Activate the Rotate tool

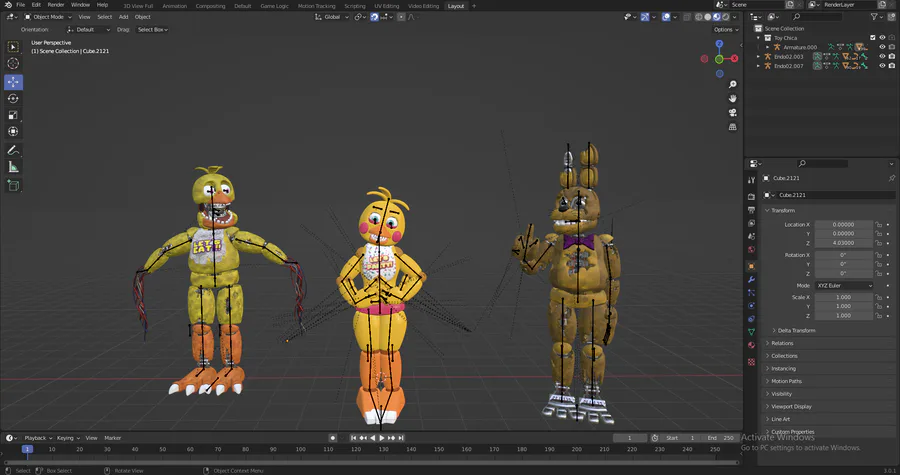(13, 99)
